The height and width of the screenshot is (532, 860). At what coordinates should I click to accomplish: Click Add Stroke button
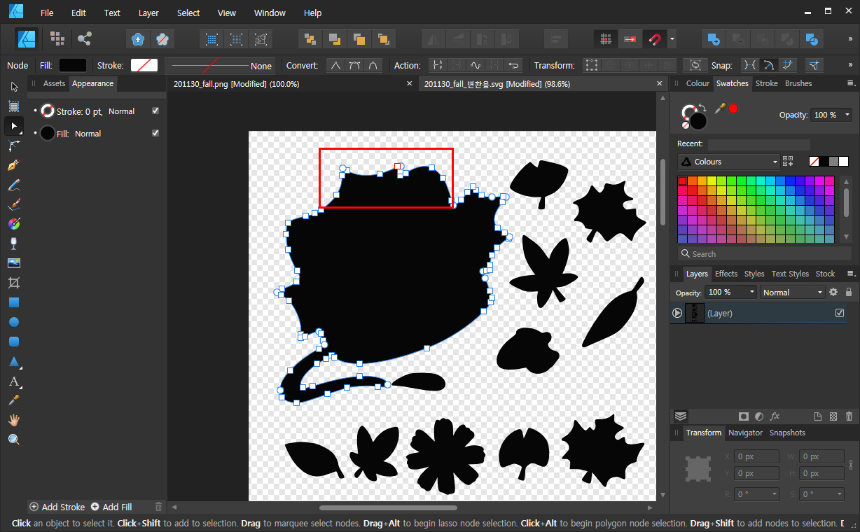coord(57,507)
